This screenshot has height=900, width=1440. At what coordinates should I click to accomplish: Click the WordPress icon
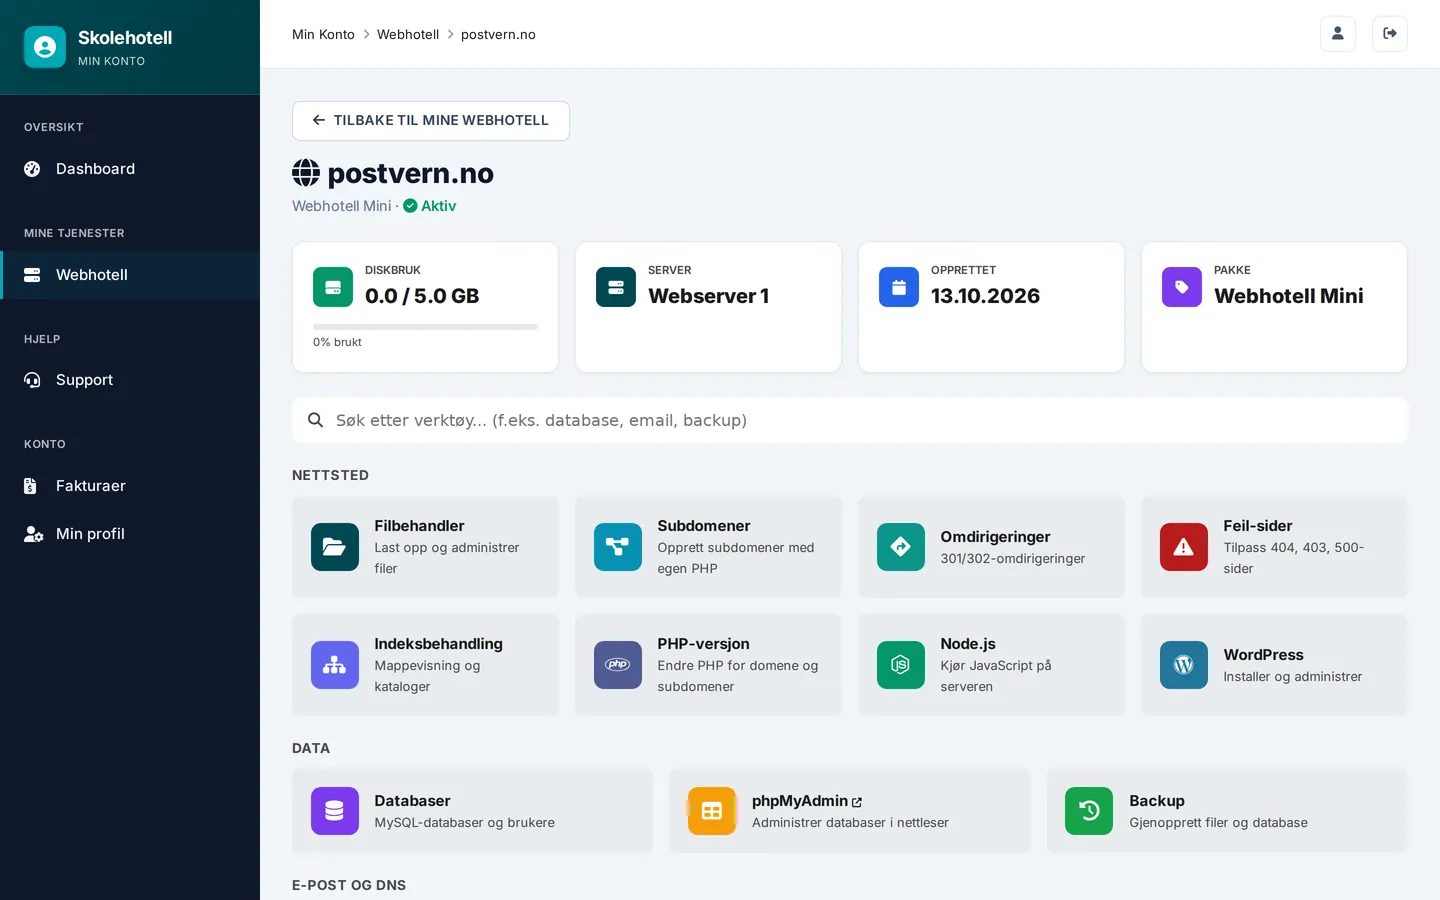1184,665
